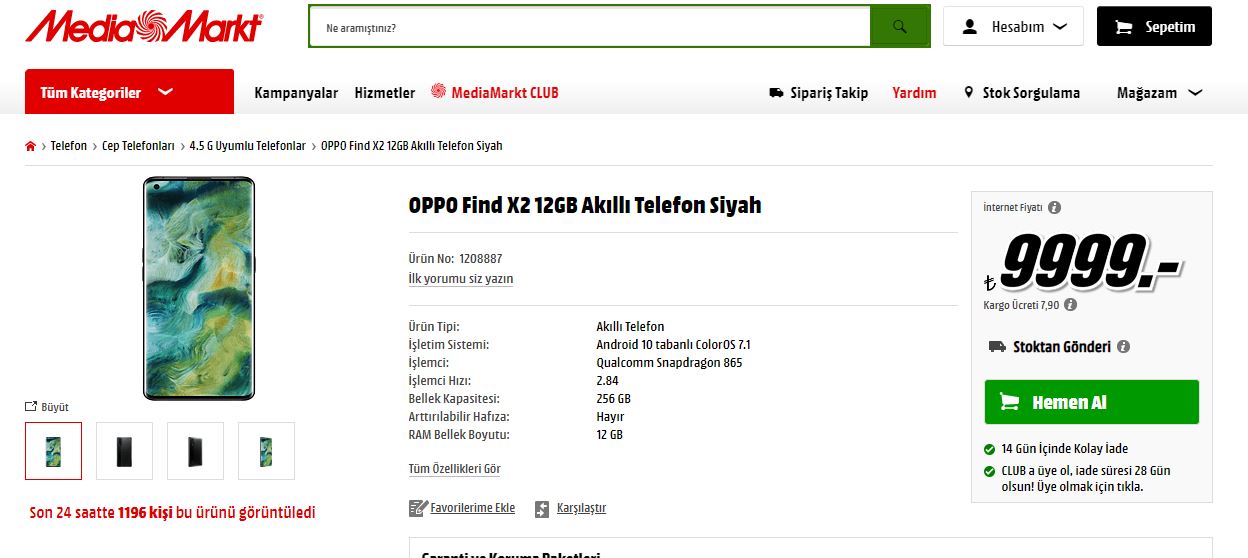
Task: Click the last breadcrumb OPPO Find X2 Siyah
Action: pyautogui.click(x=412, y=146)
